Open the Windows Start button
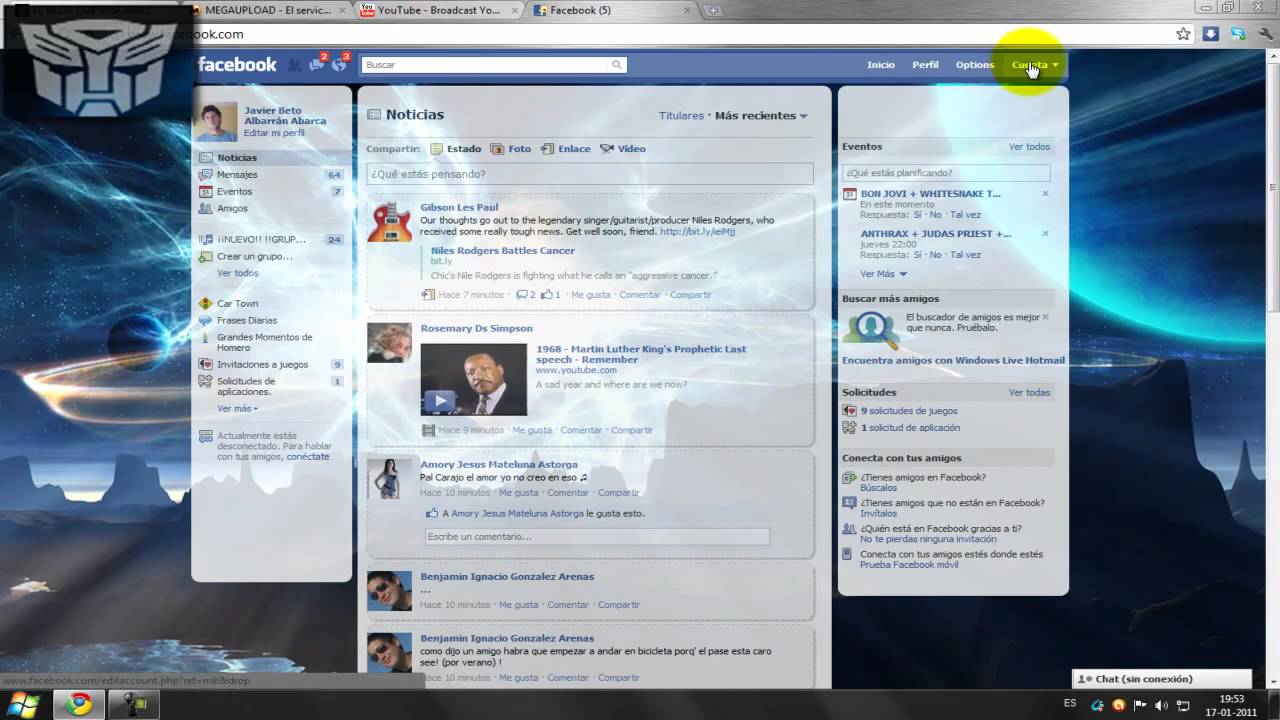This screenshot has height=720, width=1280. 22,705
